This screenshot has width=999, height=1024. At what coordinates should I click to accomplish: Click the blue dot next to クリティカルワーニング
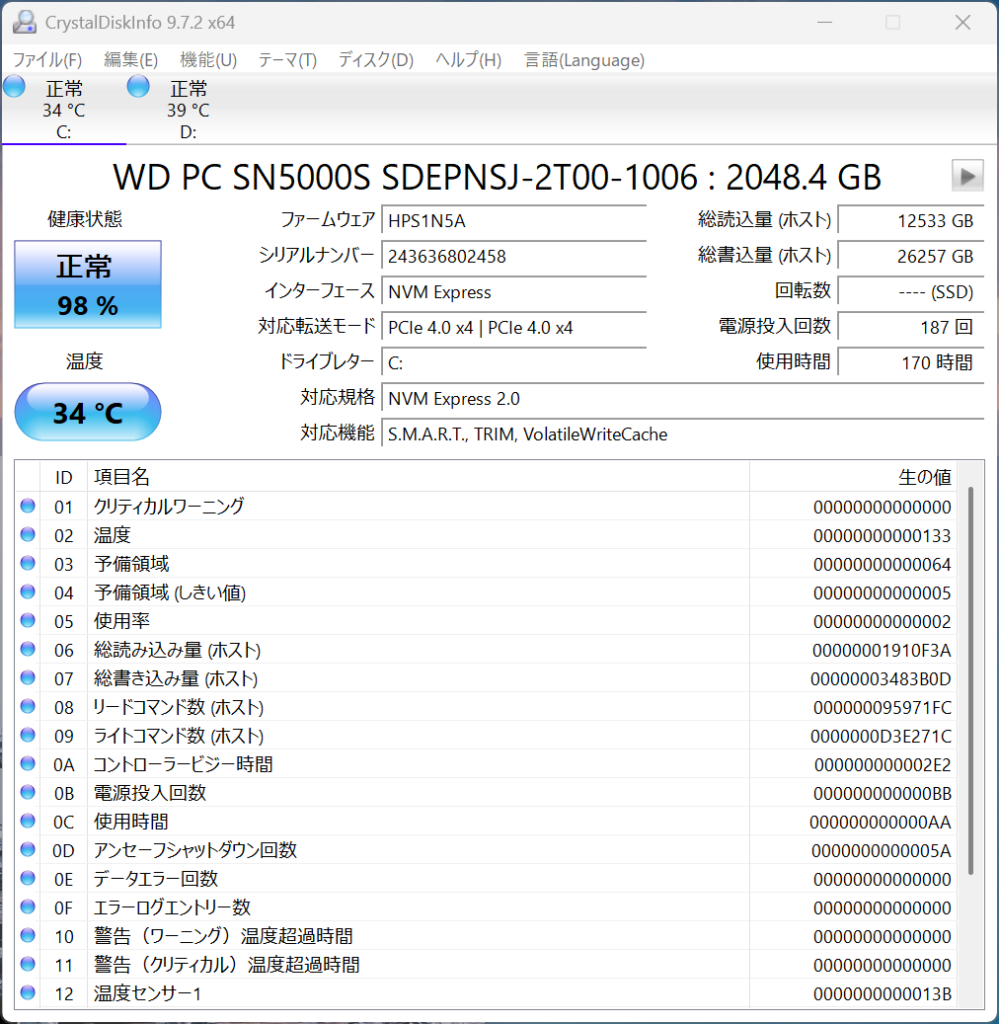pos(27,506)
